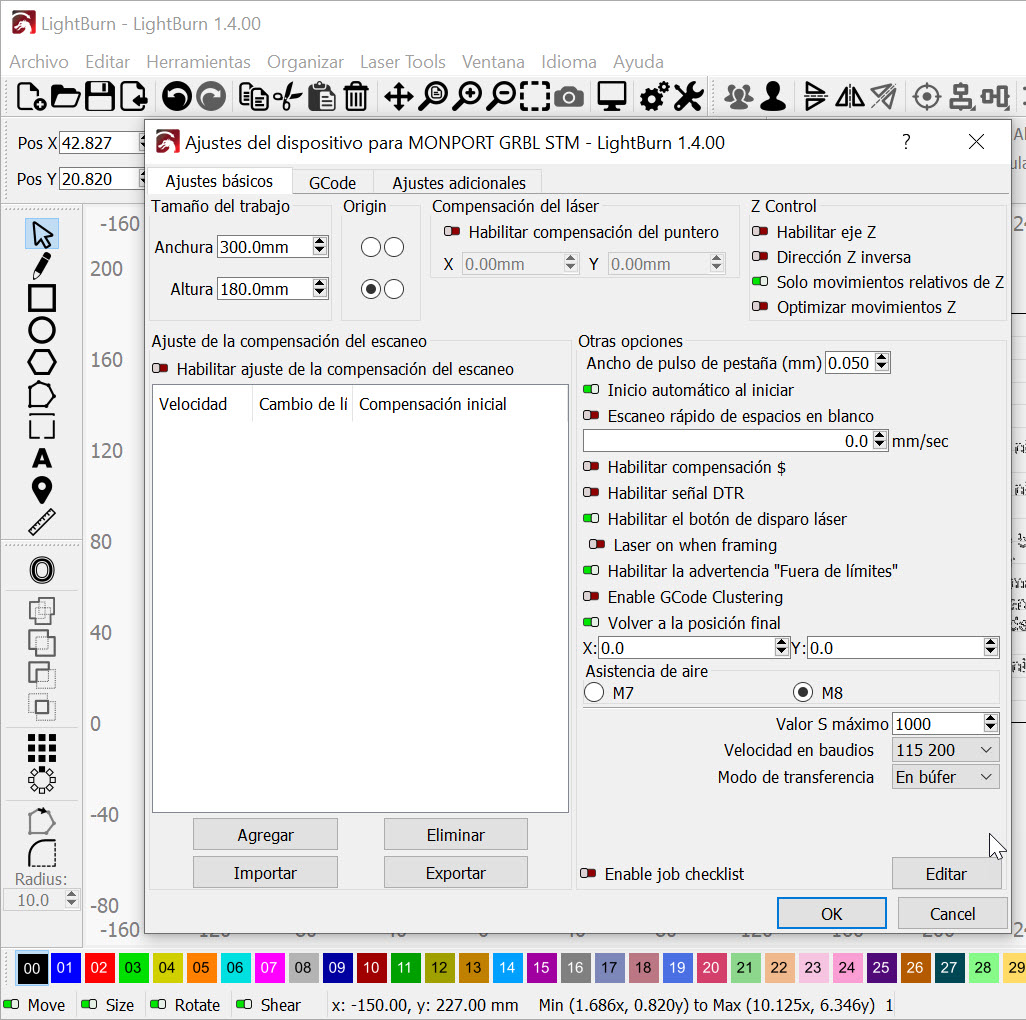Viewport: 1026px width, 1020px height.
Task: Click the Importar button
Action: click(265, 873)
